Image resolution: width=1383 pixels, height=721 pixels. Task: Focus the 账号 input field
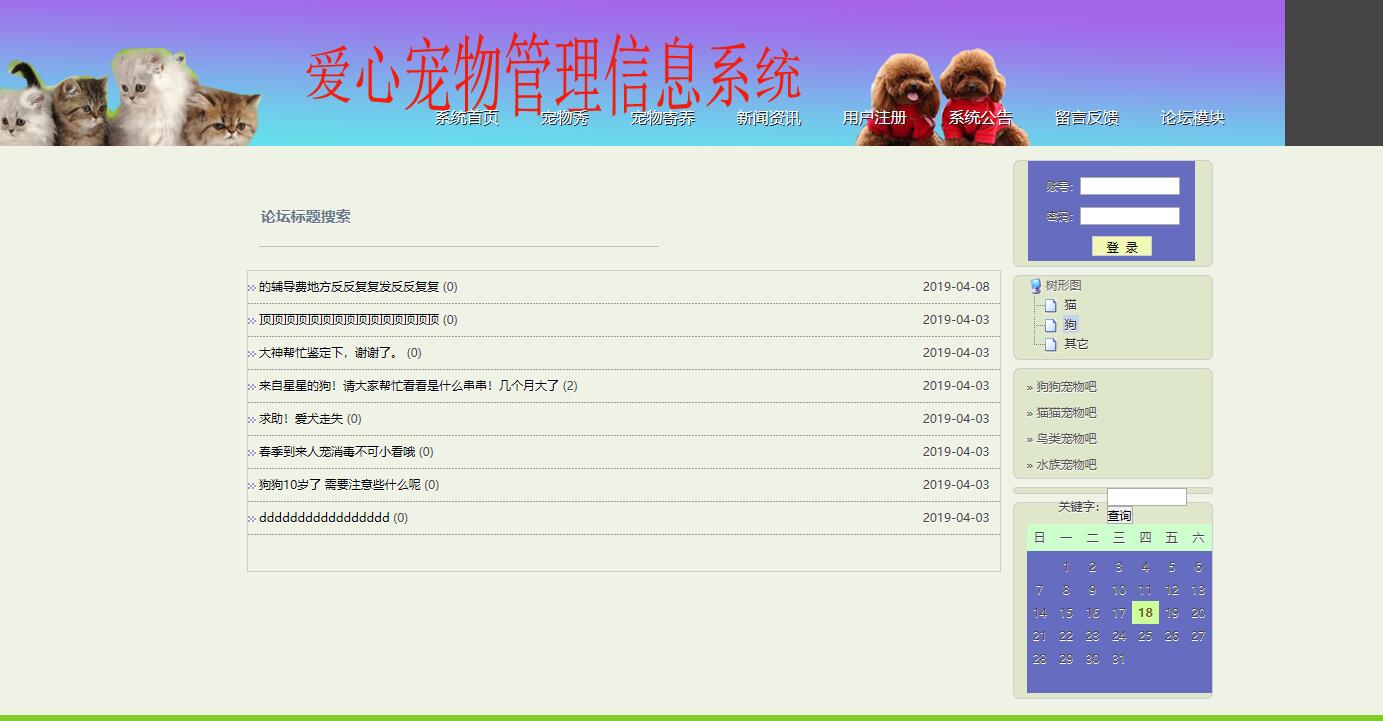click(1130, 186)
